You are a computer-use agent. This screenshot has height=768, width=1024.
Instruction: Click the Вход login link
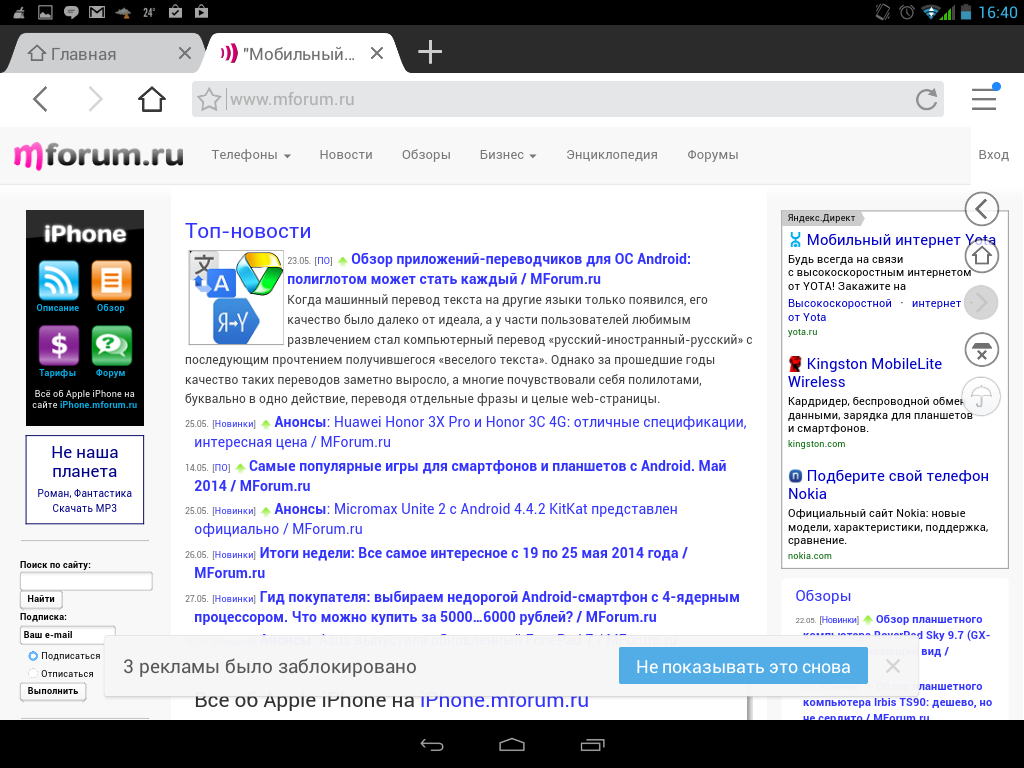[993, 155]
